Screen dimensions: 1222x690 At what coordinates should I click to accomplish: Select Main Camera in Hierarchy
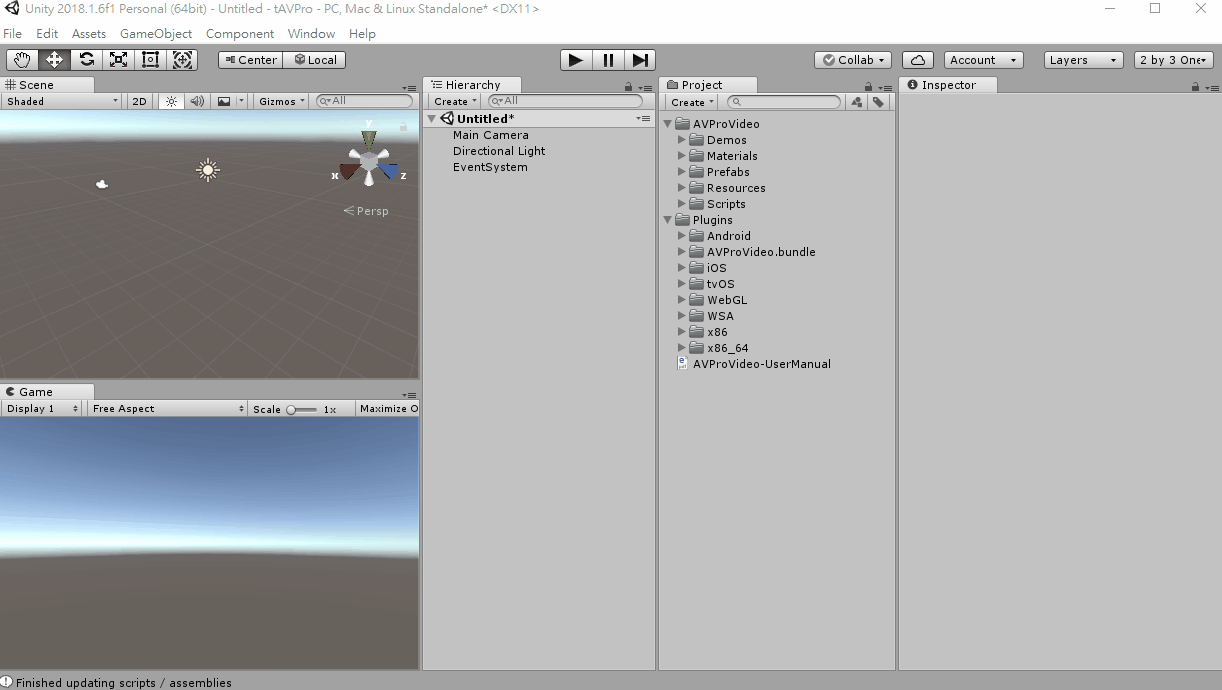(491, 135)
